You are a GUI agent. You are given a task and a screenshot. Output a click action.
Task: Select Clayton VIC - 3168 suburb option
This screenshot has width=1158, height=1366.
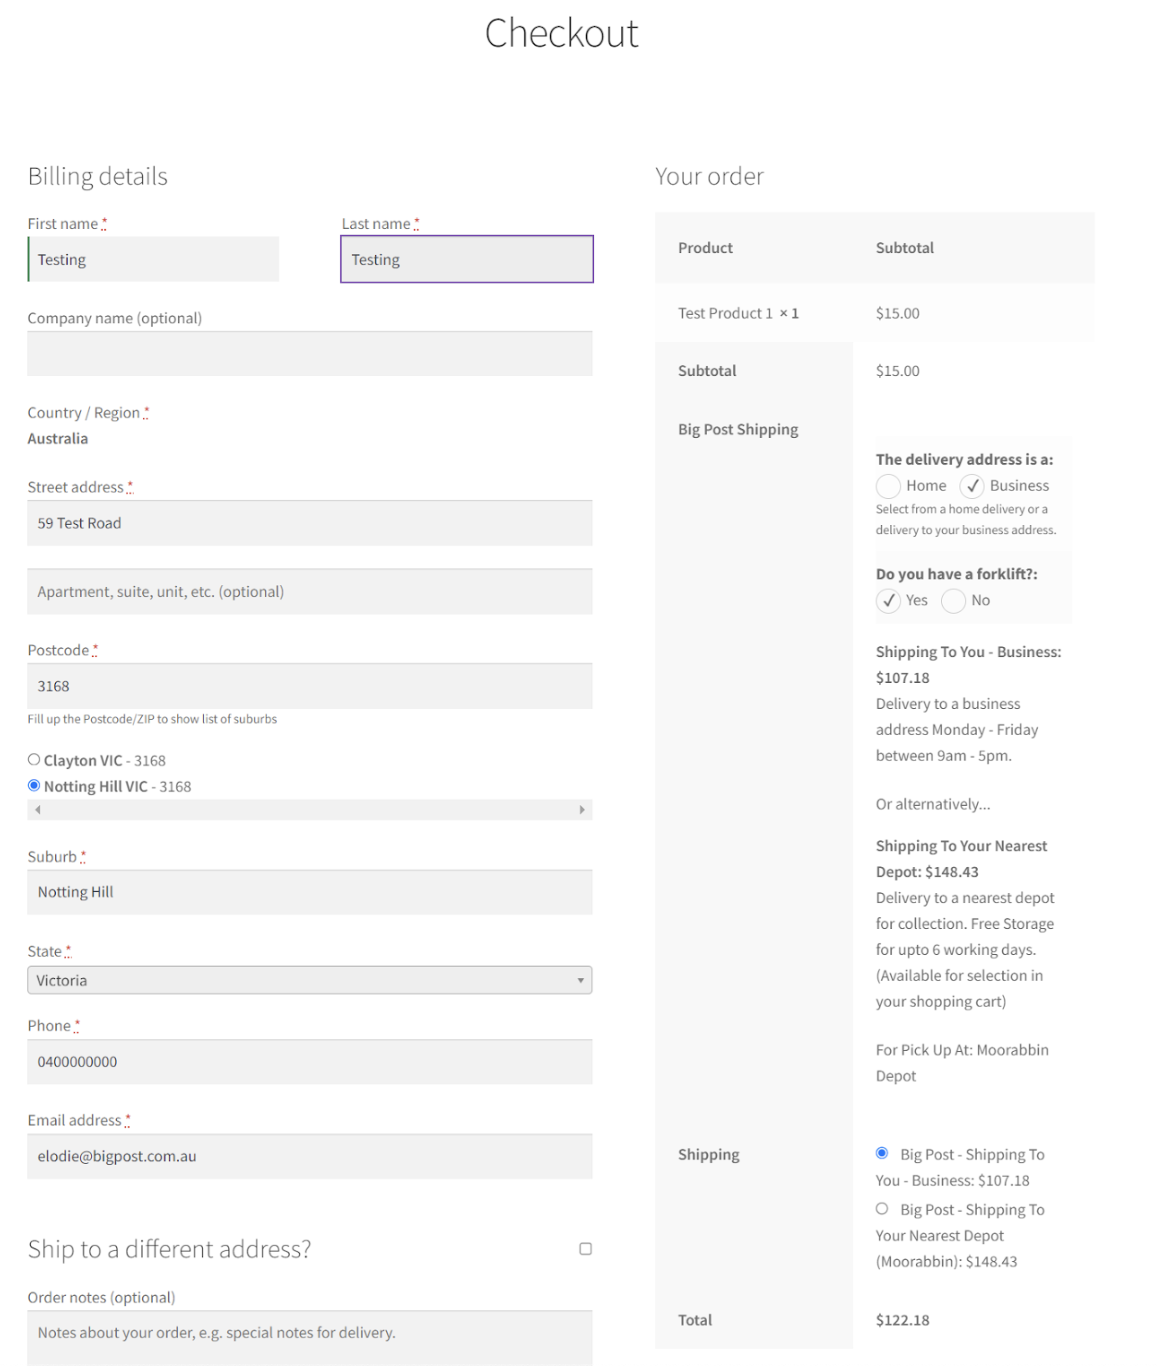pyautogui.click(x=34, y=760)
